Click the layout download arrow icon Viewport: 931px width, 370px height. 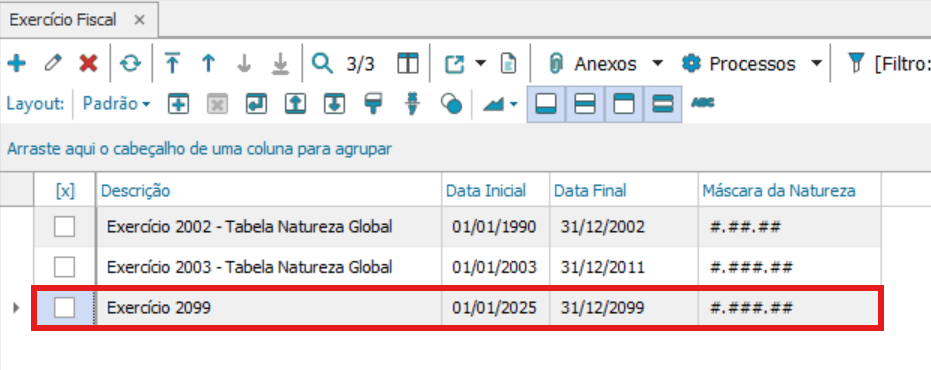(334, 104)
